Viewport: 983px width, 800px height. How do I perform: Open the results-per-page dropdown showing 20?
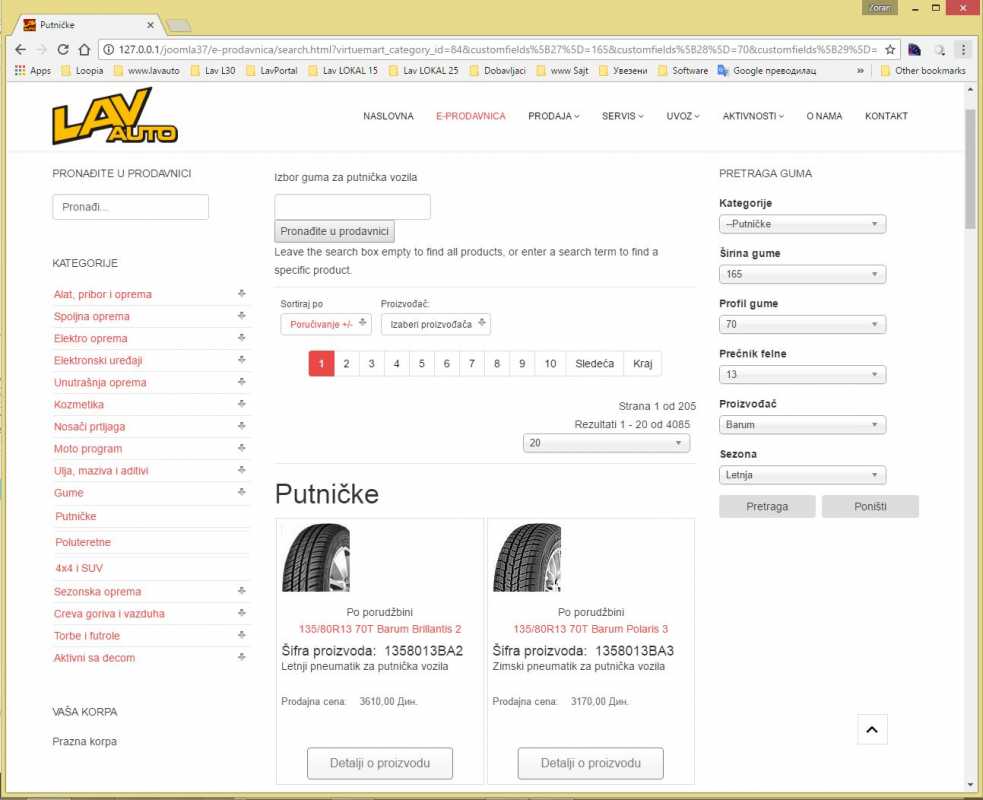[x=606, y=443]
